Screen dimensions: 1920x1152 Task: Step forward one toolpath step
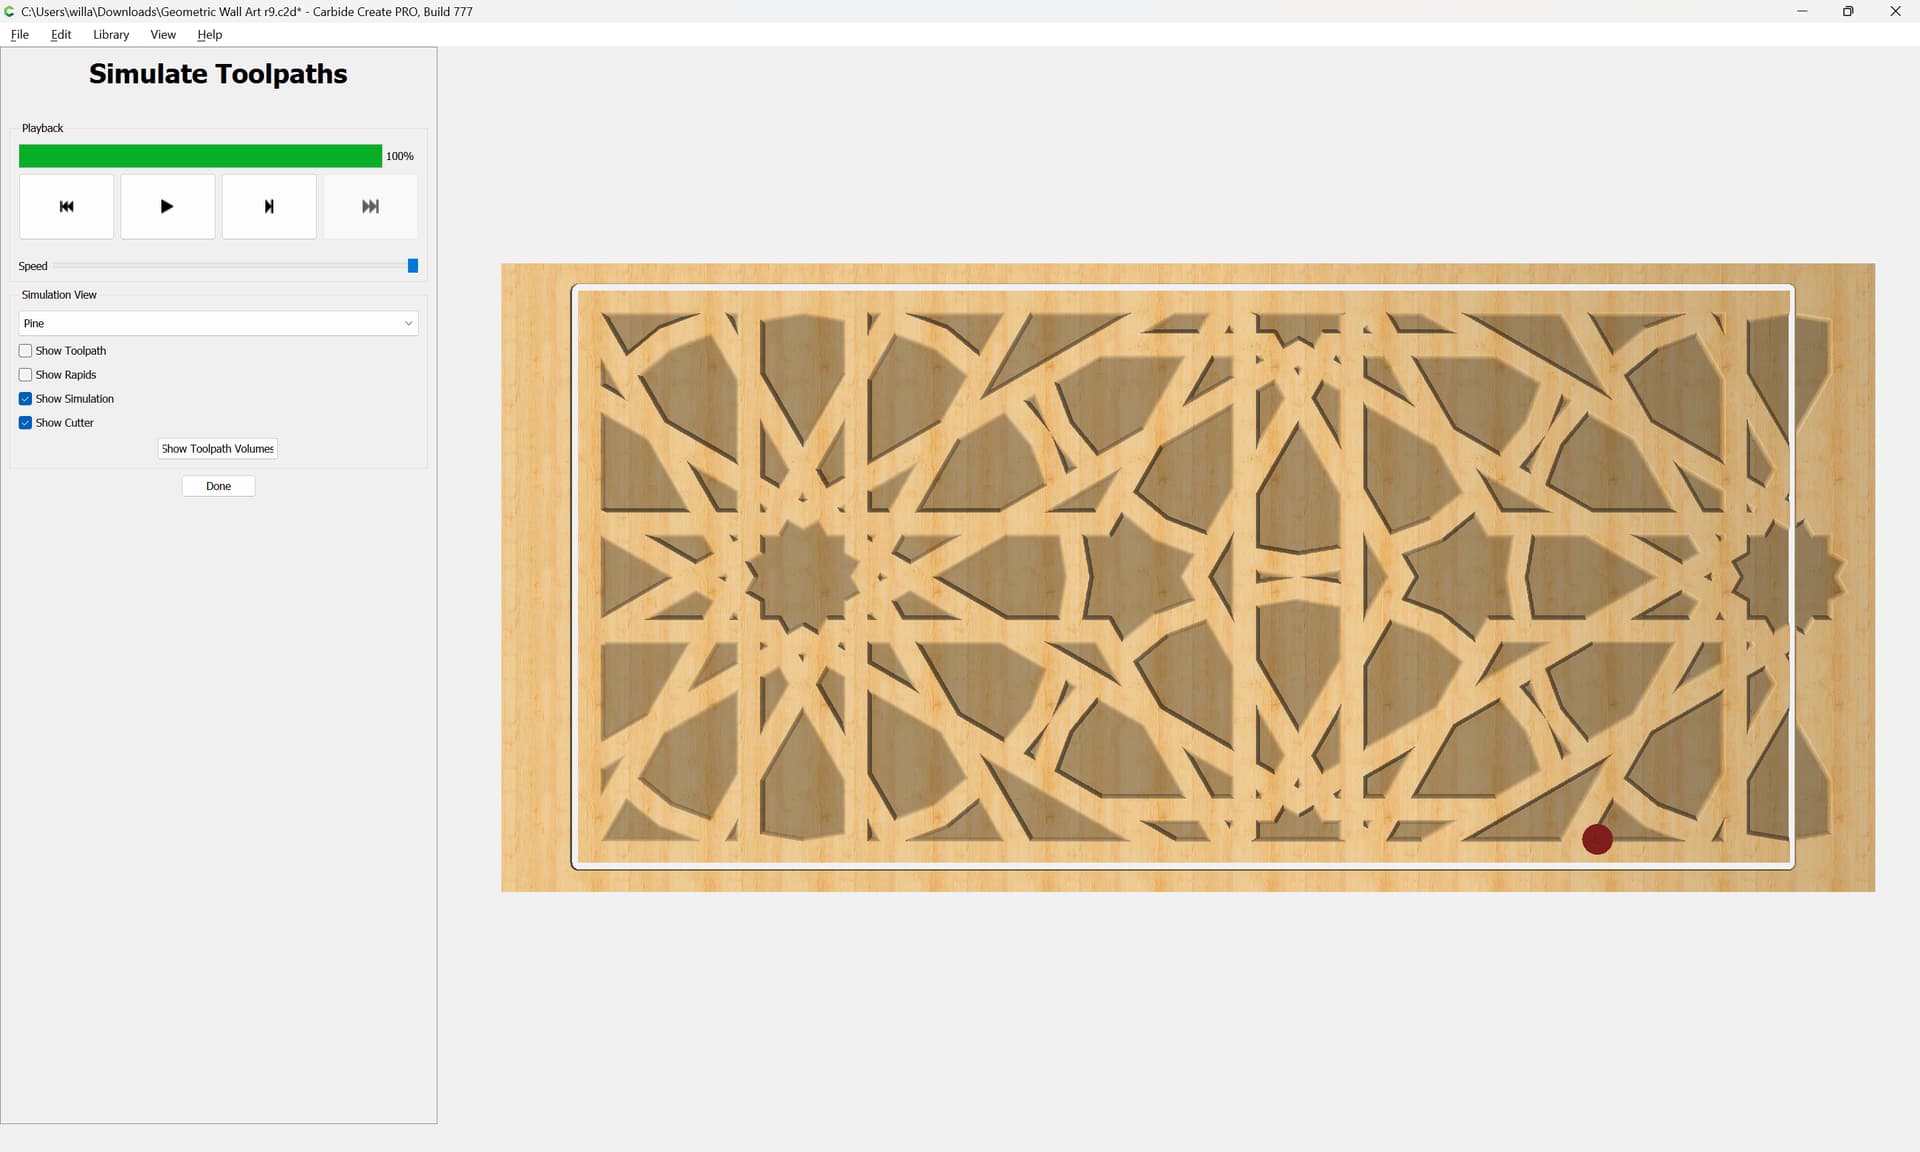pyautogui.click(x=268, y=206)
